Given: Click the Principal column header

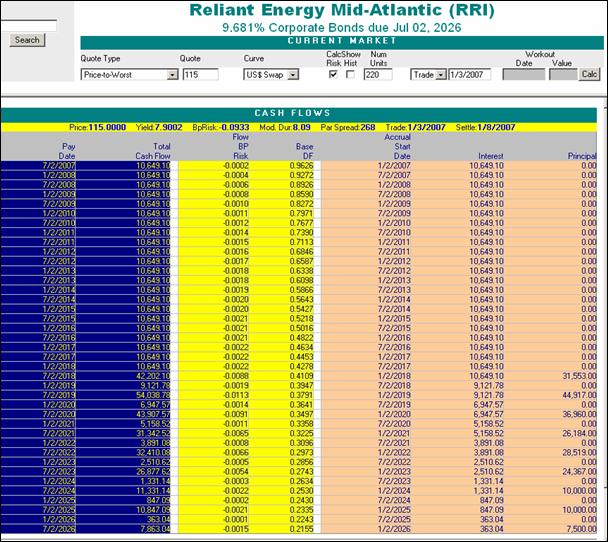Looking at the screenshot, I should (582, 156).
